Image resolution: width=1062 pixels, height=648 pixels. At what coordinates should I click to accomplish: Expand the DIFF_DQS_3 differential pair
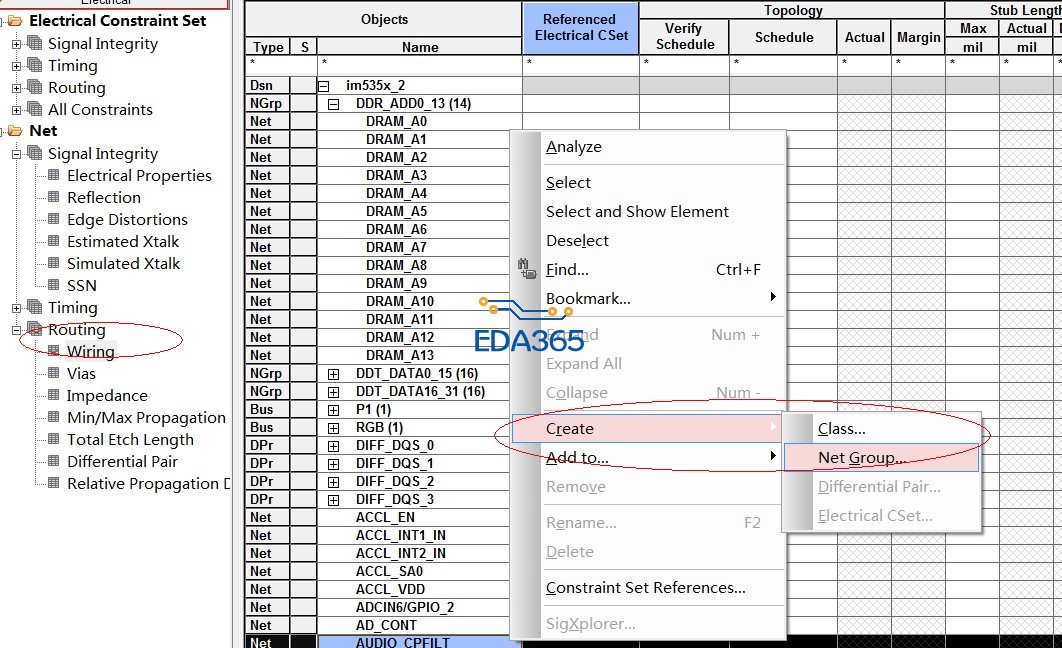click(x=333, y=500)
